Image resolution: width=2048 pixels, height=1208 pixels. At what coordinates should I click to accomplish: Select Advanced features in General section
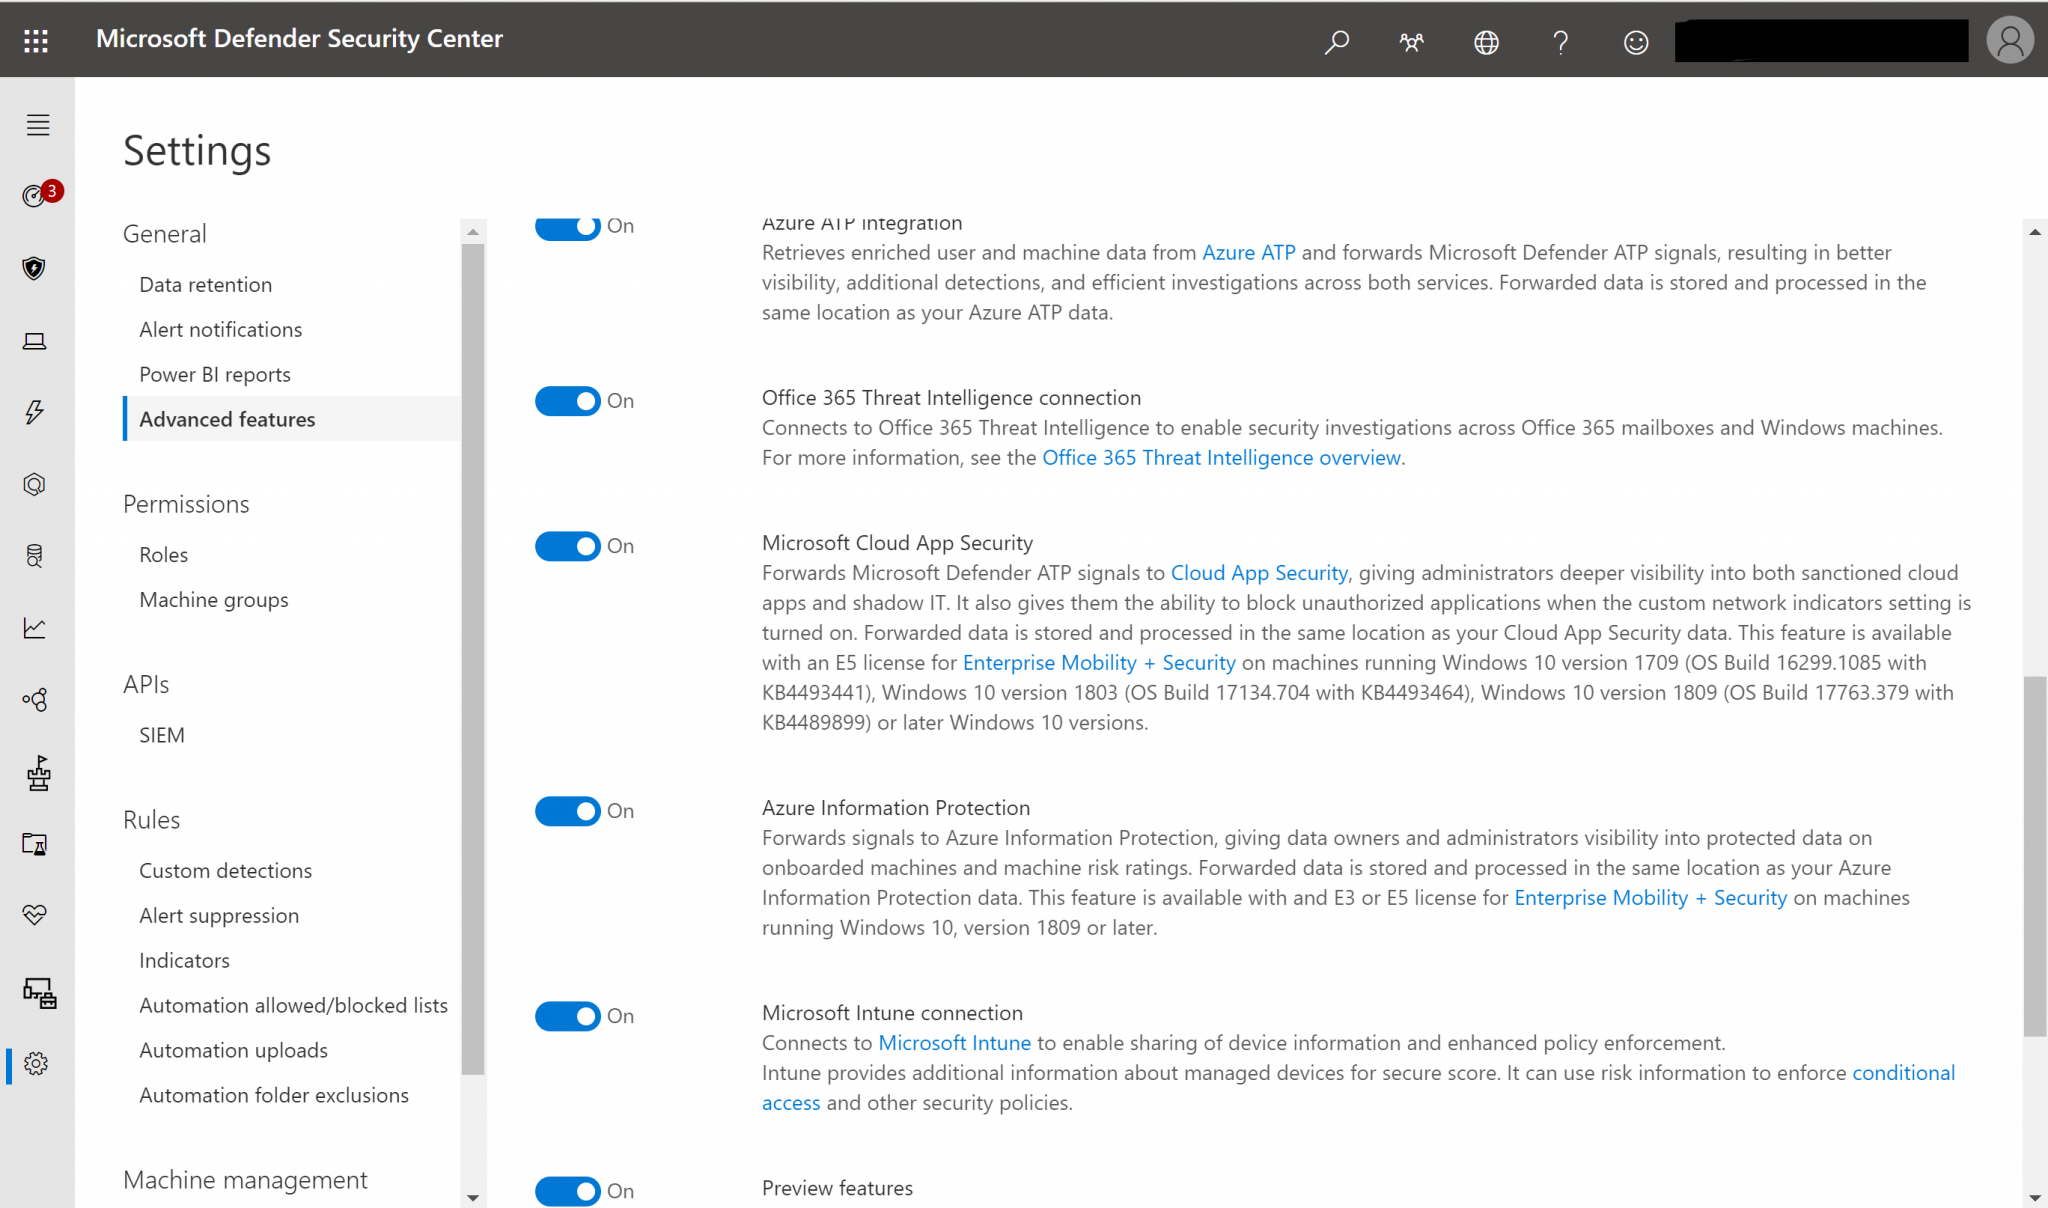tap(227, 419)
